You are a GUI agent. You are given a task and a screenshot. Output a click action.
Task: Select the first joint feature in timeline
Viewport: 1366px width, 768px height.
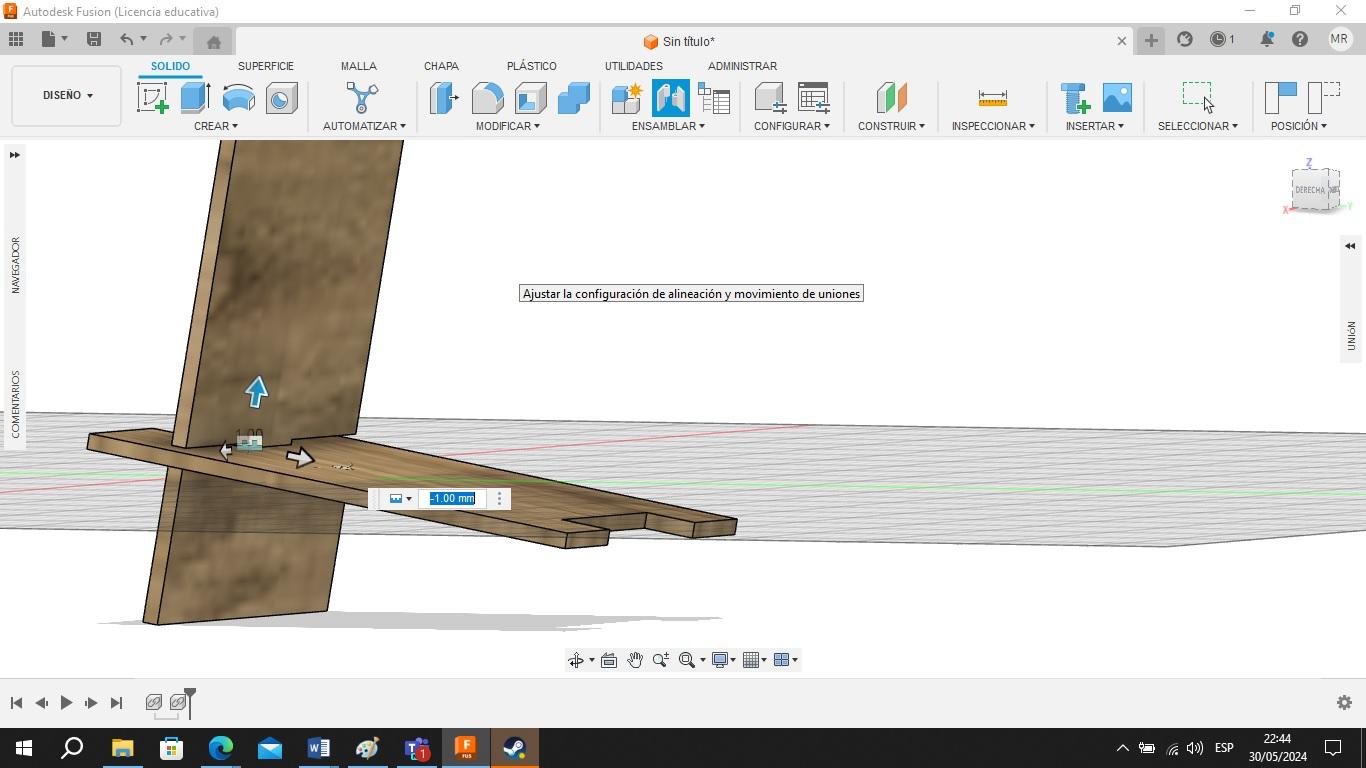click(x=154, y=702)
